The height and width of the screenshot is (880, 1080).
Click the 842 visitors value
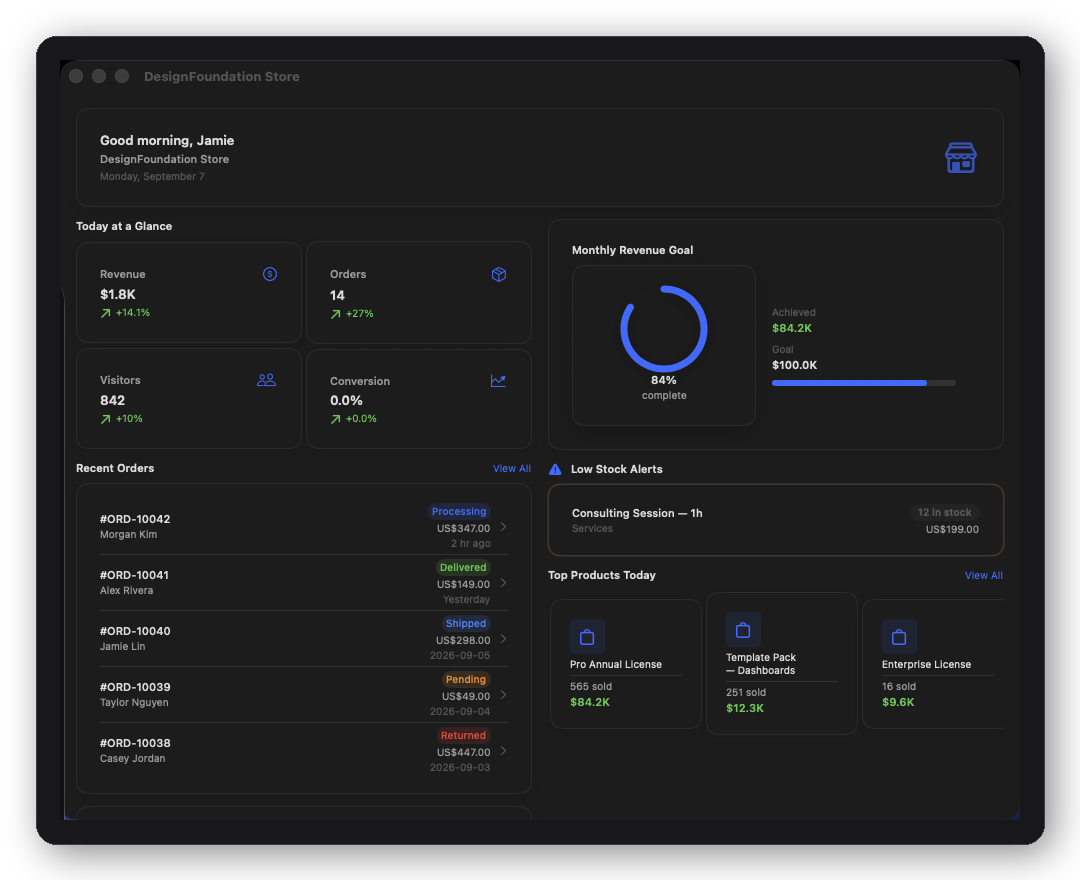click(x=112, y=400)
